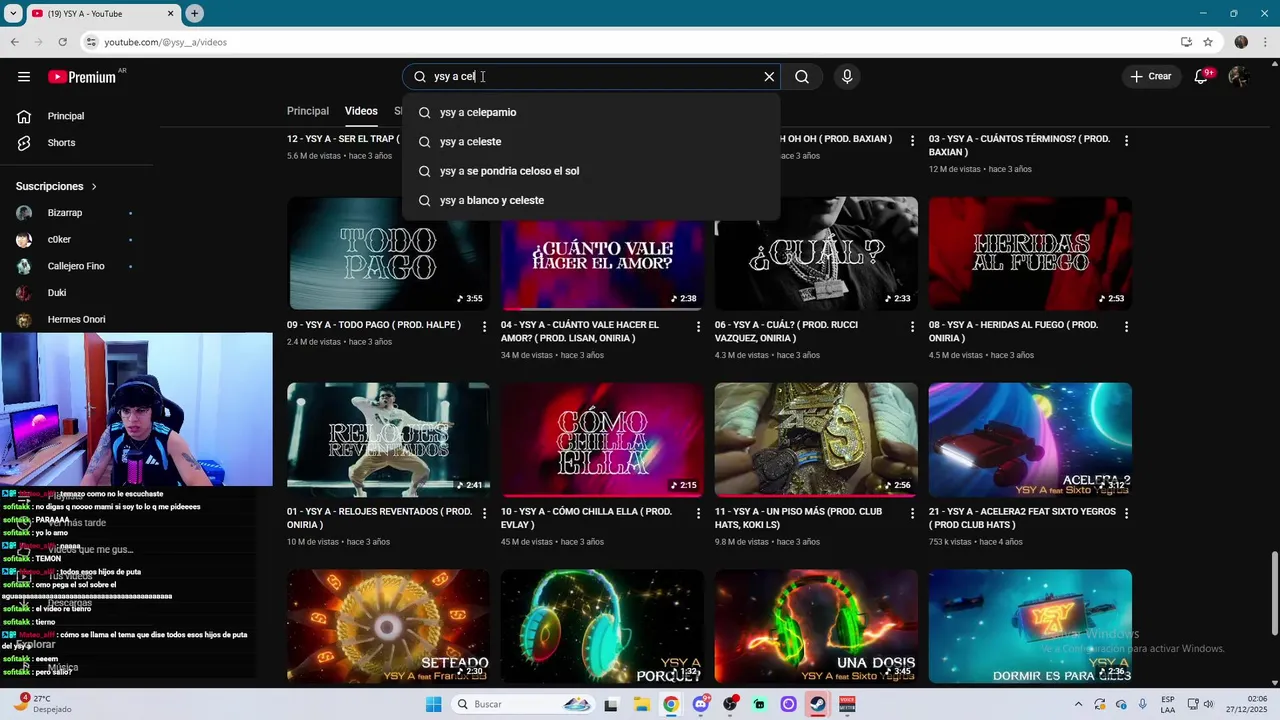The image size is (1280, 720).
Task: Open OBS Studio from the taskbar
Action: (730, 704)
